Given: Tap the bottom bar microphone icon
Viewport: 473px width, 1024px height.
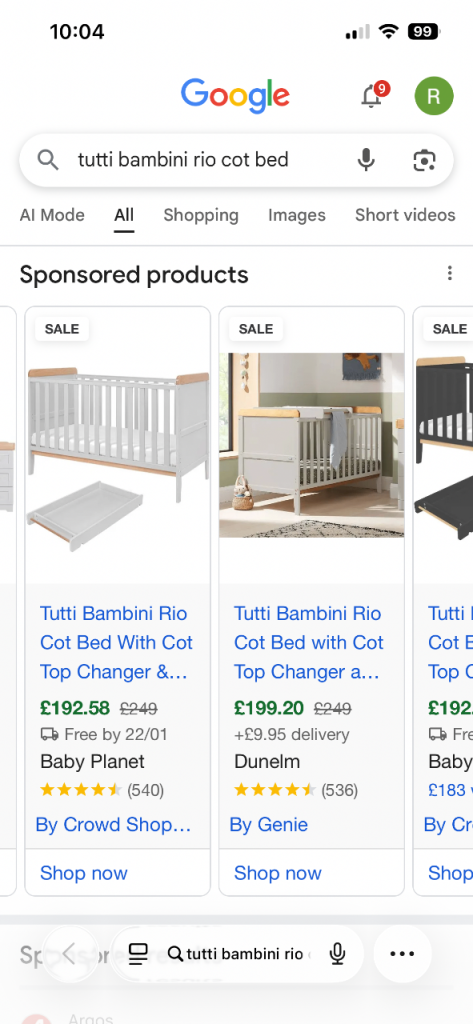Looking at the screenshot, I should coord(337,954).
